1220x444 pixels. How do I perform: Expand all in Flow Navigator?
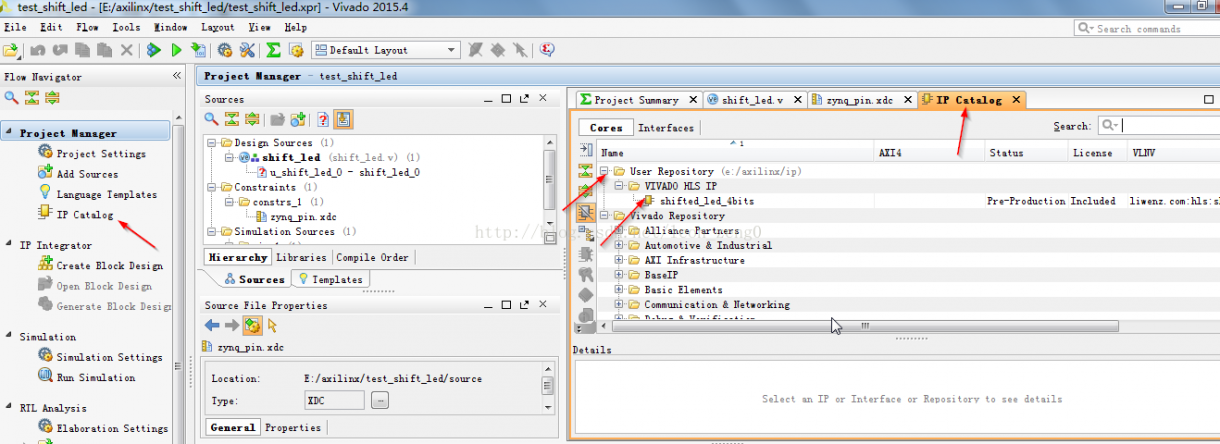click(52, 97)
